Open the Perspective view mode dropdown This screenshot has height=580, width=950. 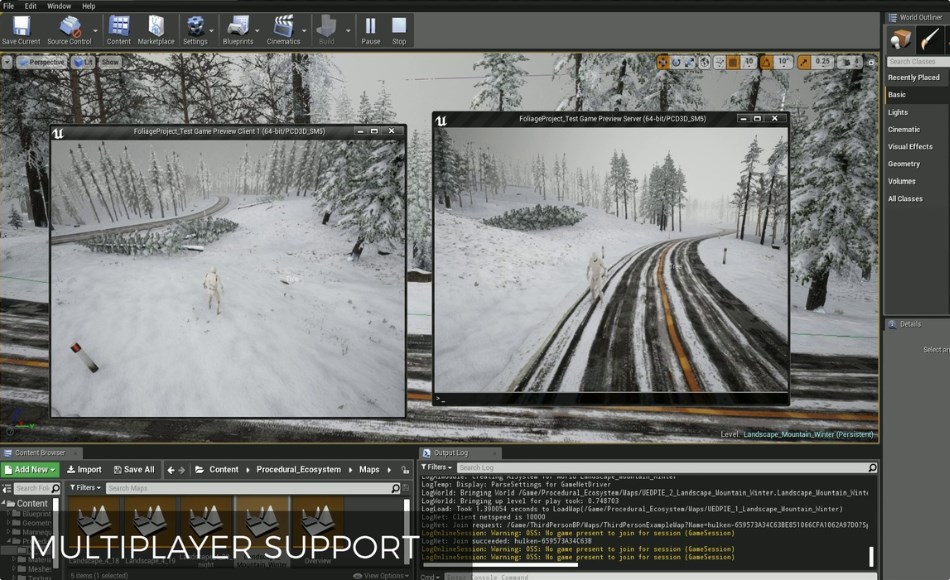click(x=40, y=62)
